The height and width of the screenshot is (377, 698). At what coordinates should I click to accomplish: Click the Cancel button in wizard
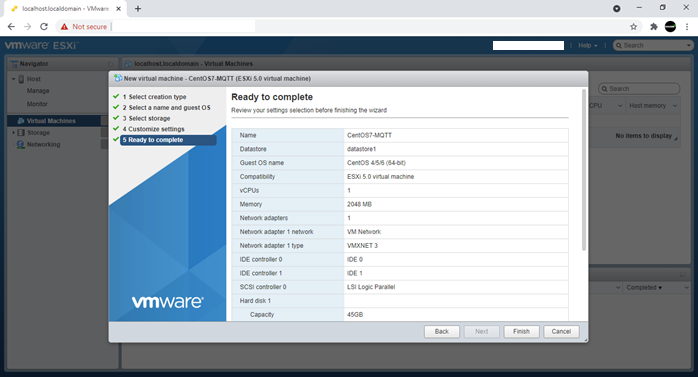(x=561, y=332)
